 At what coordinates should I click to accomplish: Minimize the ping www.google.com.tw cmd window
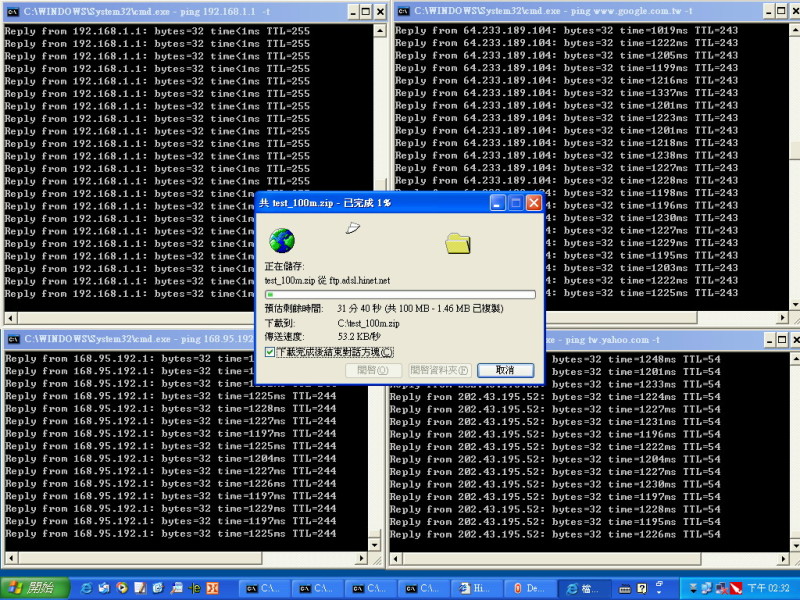coord(769,11)
